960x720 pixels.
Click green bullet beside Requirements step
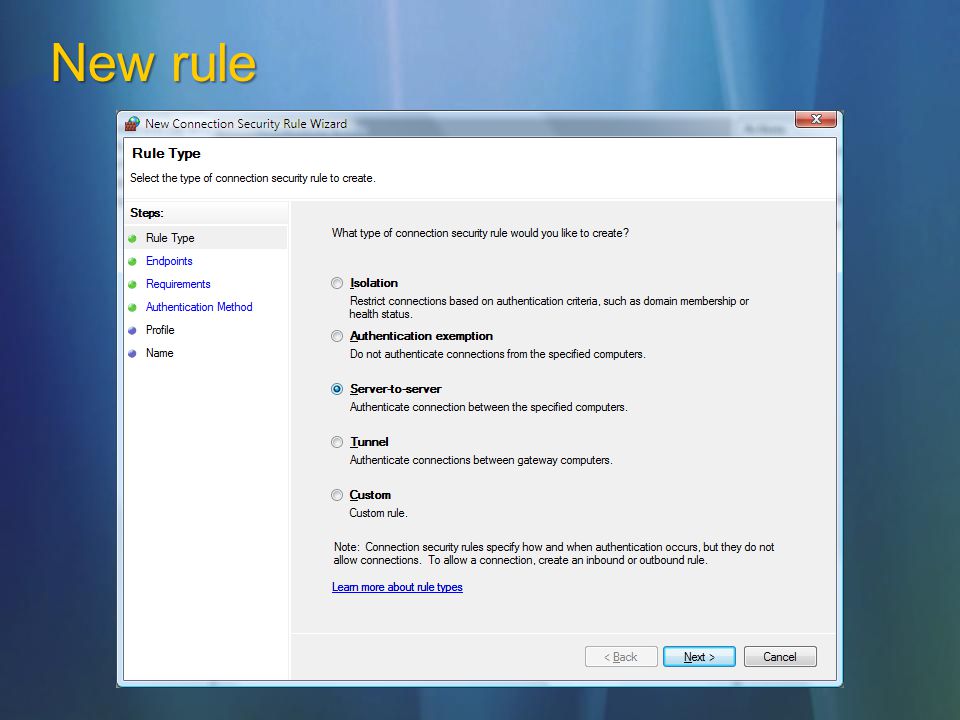(132, 285)
